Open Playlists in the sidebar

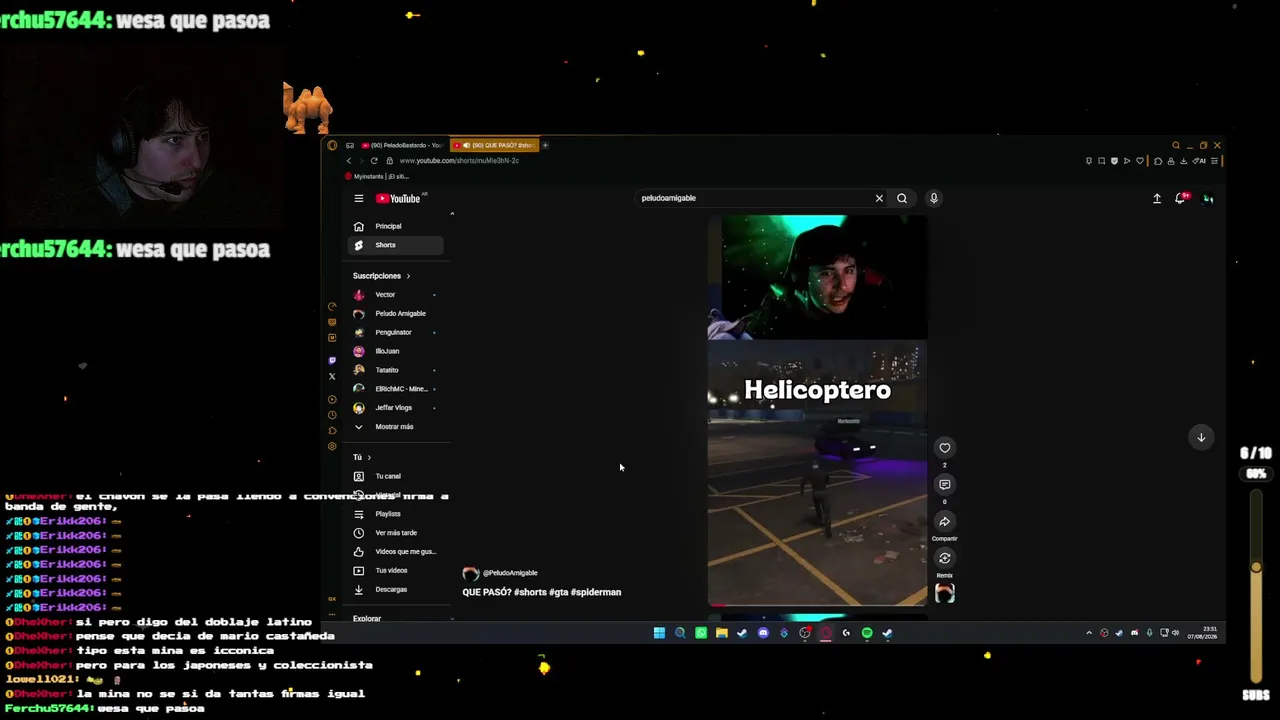click(x=395, y=514)
